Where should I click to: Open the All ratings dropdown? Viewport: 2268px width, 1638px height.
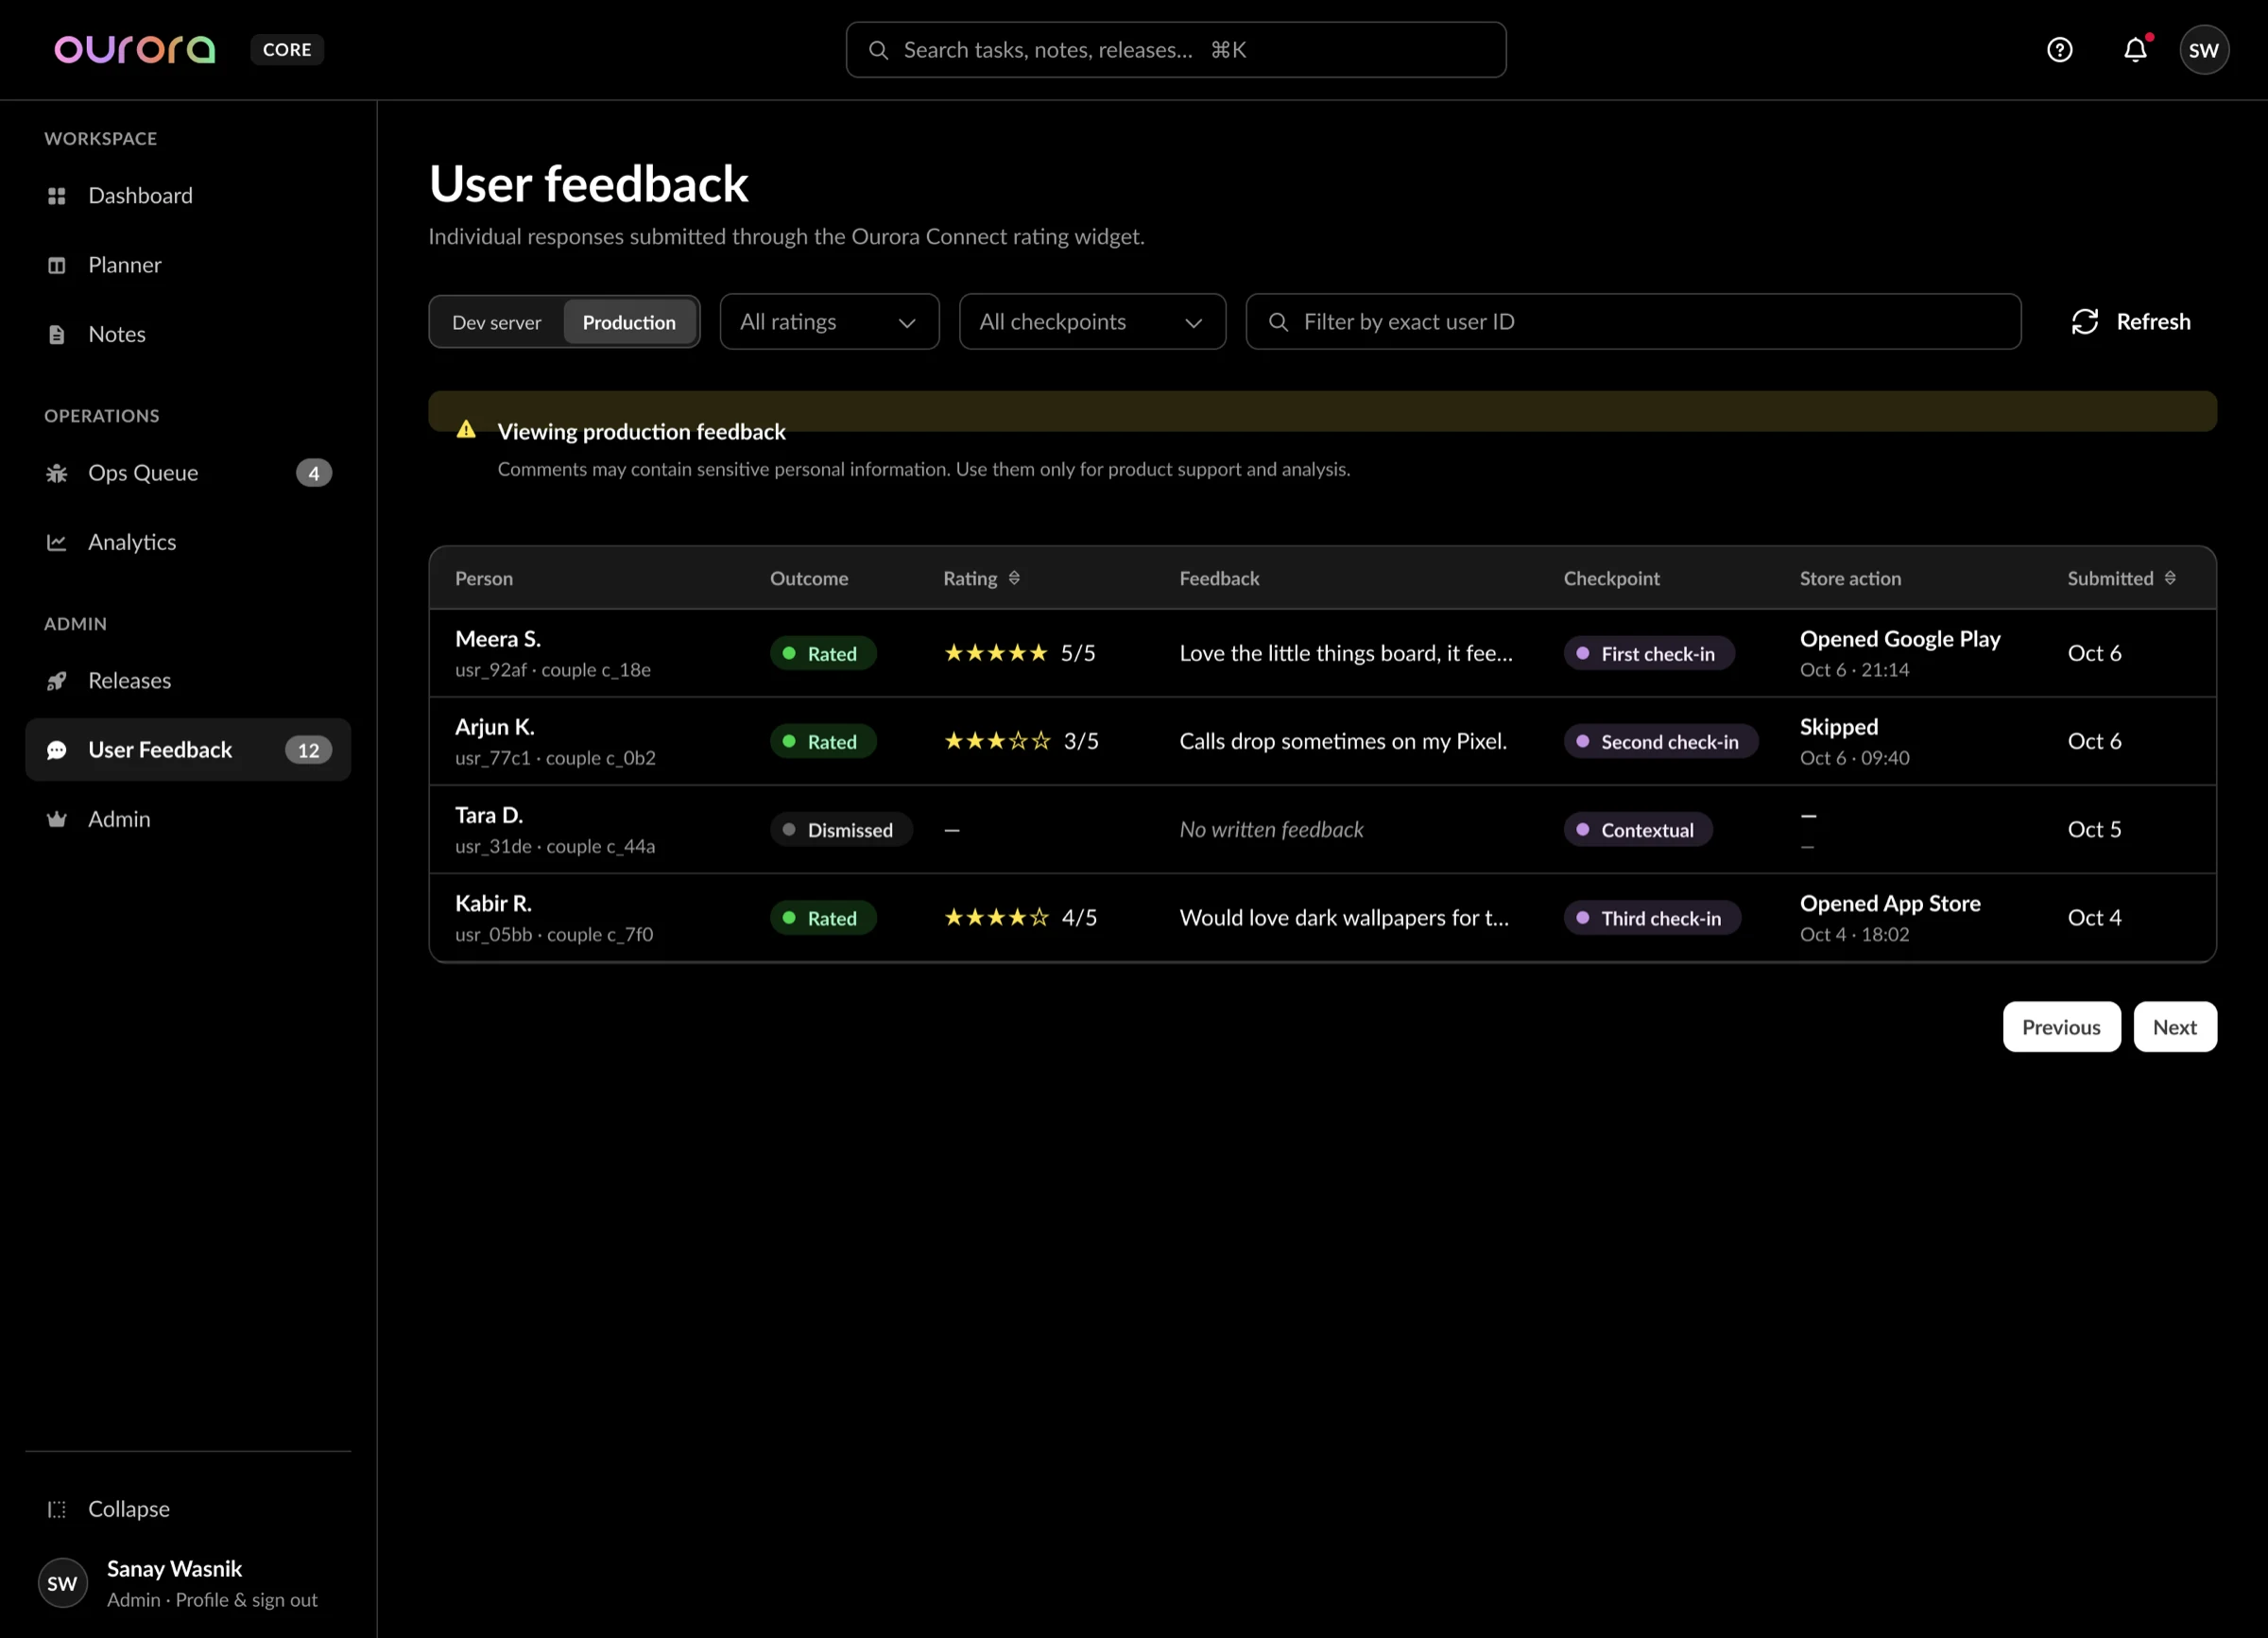click(829, 321)
